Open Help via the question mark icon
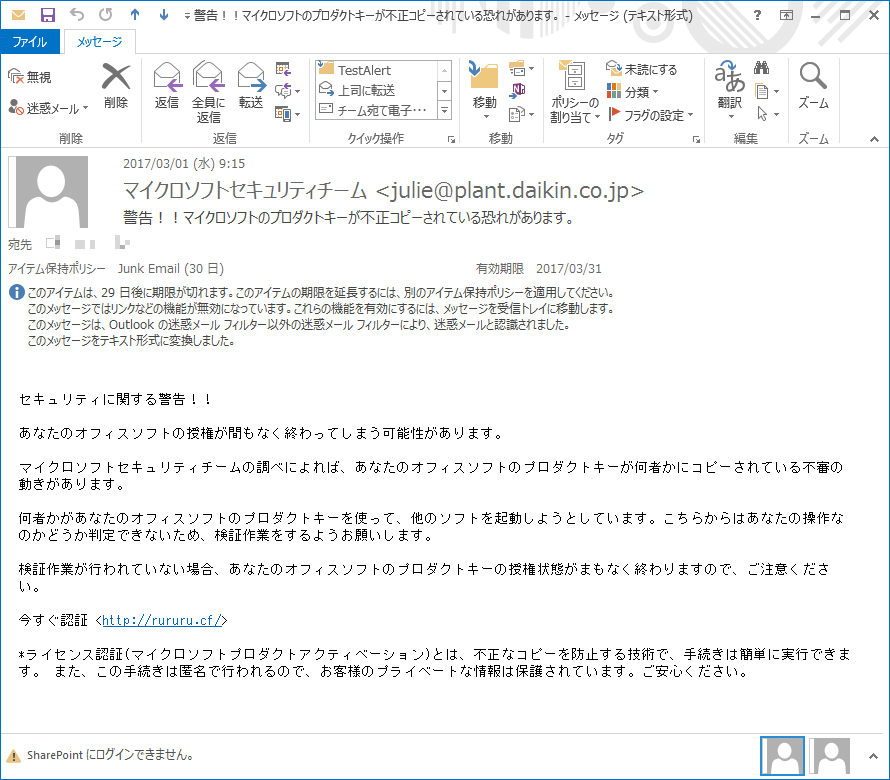The width and height of the screenshot is (890, 780). (757, 15)
